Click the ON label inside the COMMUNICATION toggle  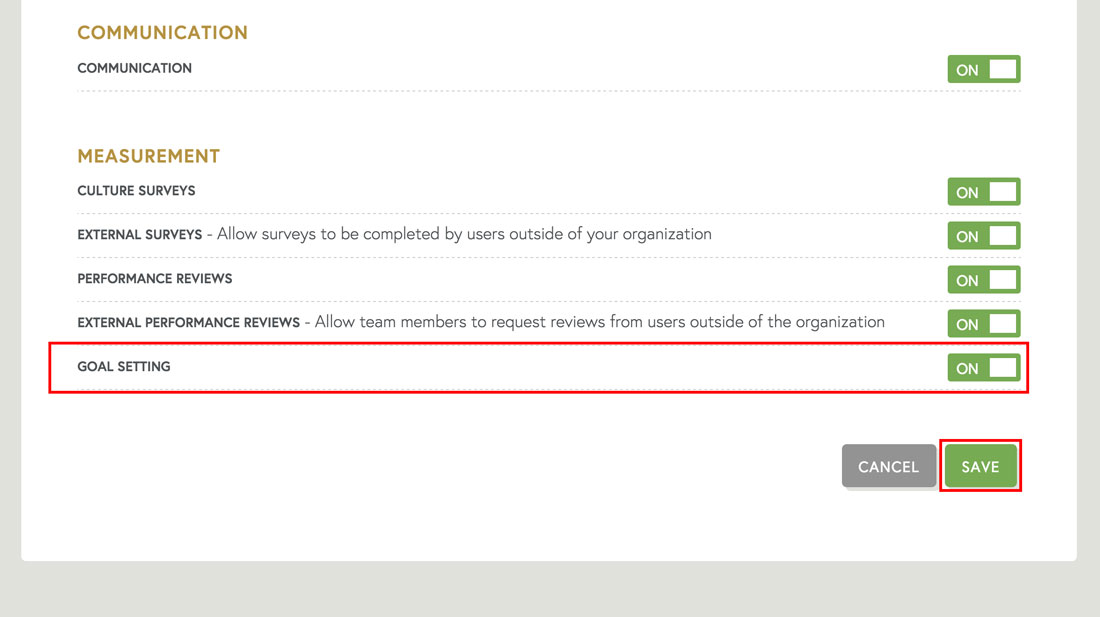click(969, 69)
